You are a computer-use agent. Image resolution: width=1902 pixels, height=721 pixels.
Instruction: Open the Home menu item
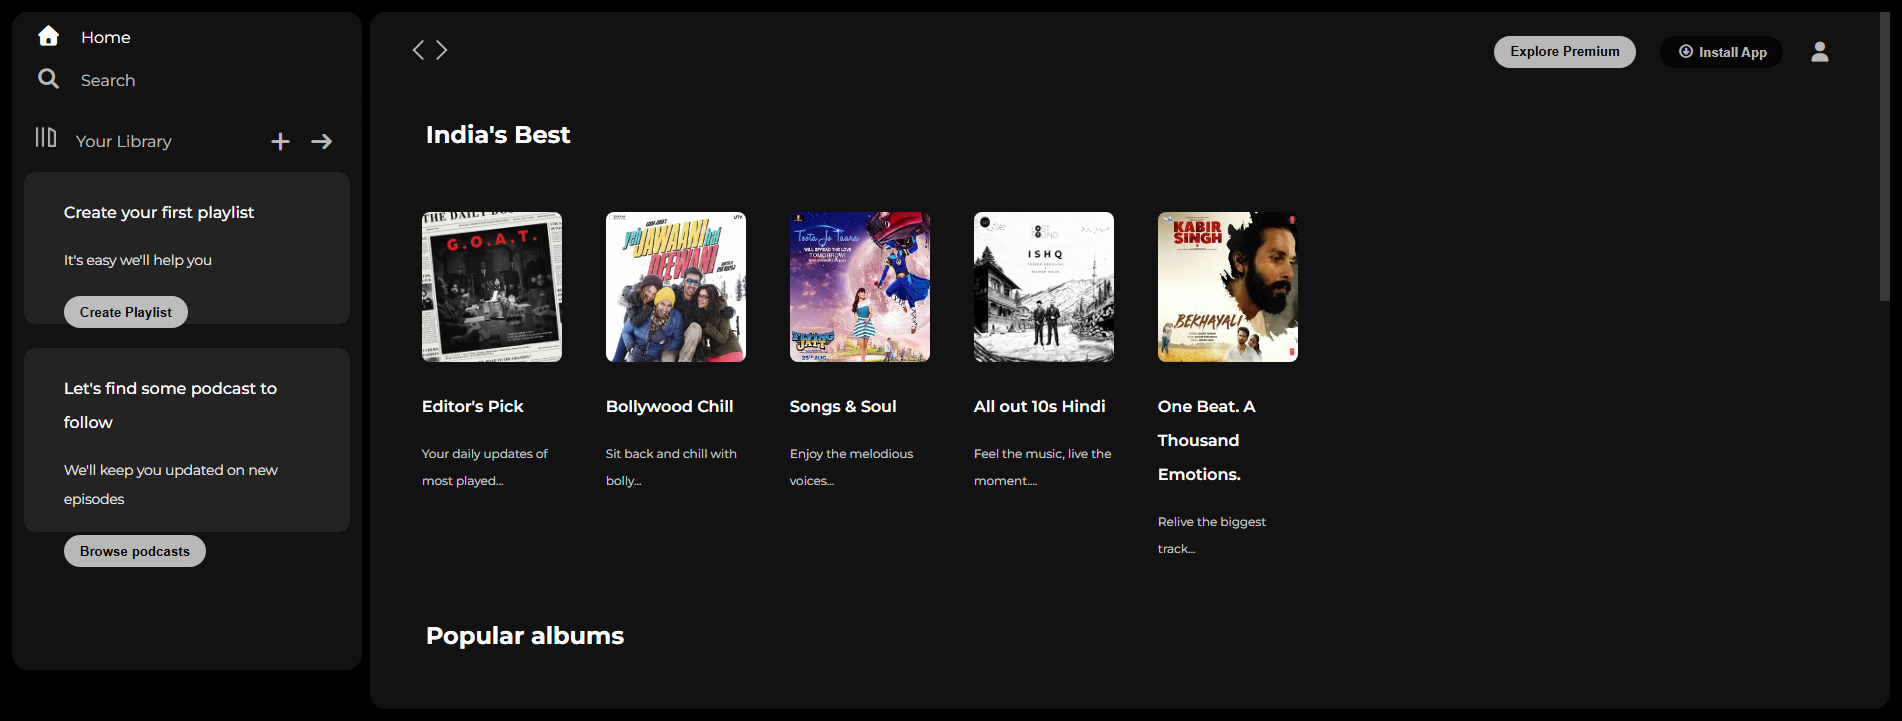click(x=106, y=37)
